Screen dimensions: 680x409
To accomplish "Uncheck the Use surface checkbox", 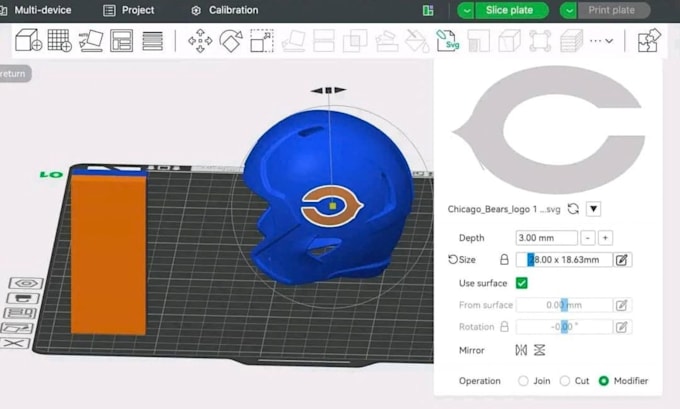I will [x=522, y=283].
